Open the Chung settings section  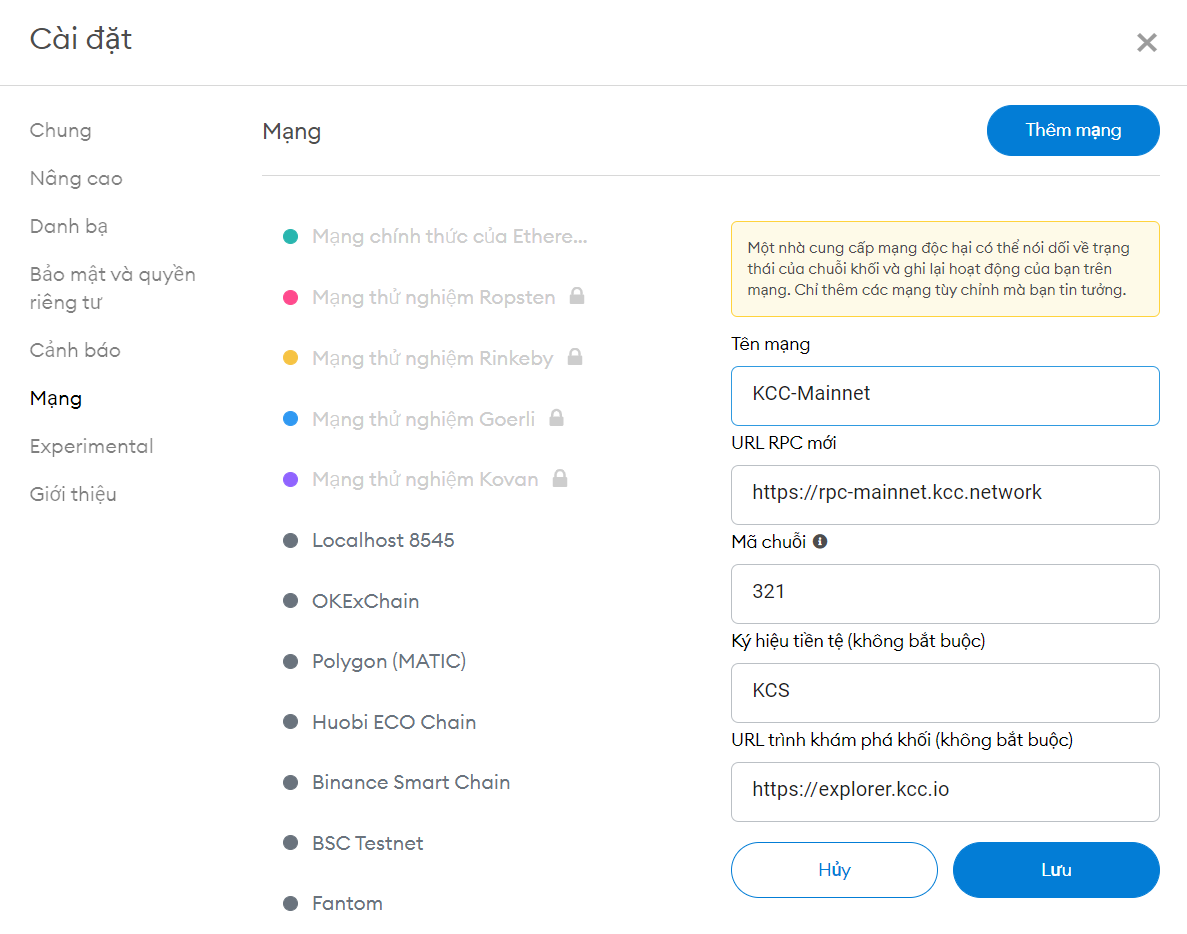point(61,130)
